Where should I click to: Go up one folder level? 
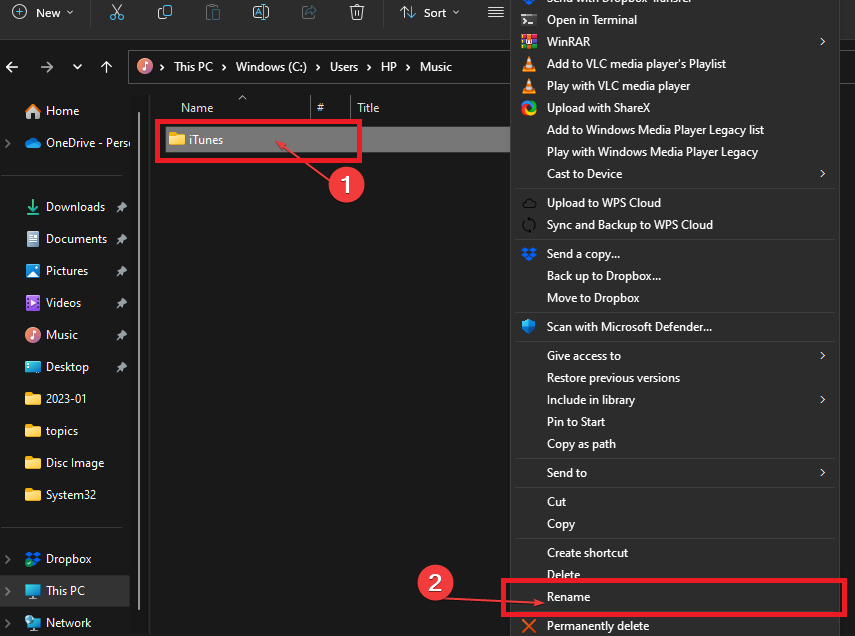[x=106, y=67]
